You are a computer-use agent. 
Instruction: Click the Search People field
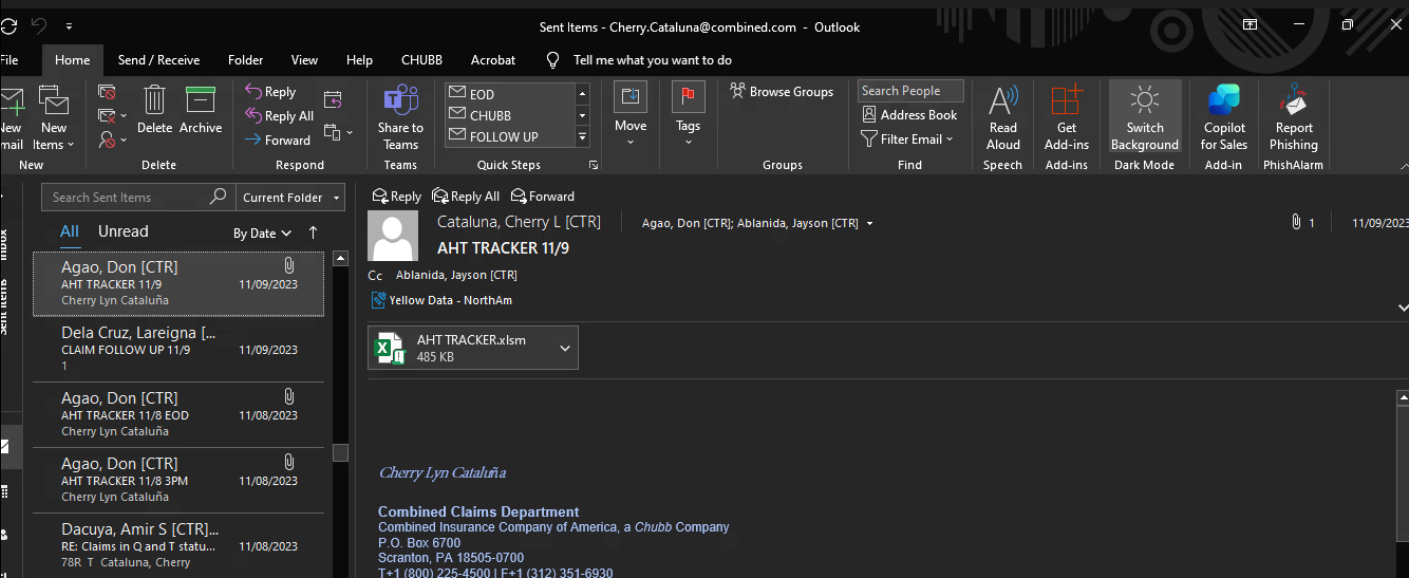tap(910, 91)
